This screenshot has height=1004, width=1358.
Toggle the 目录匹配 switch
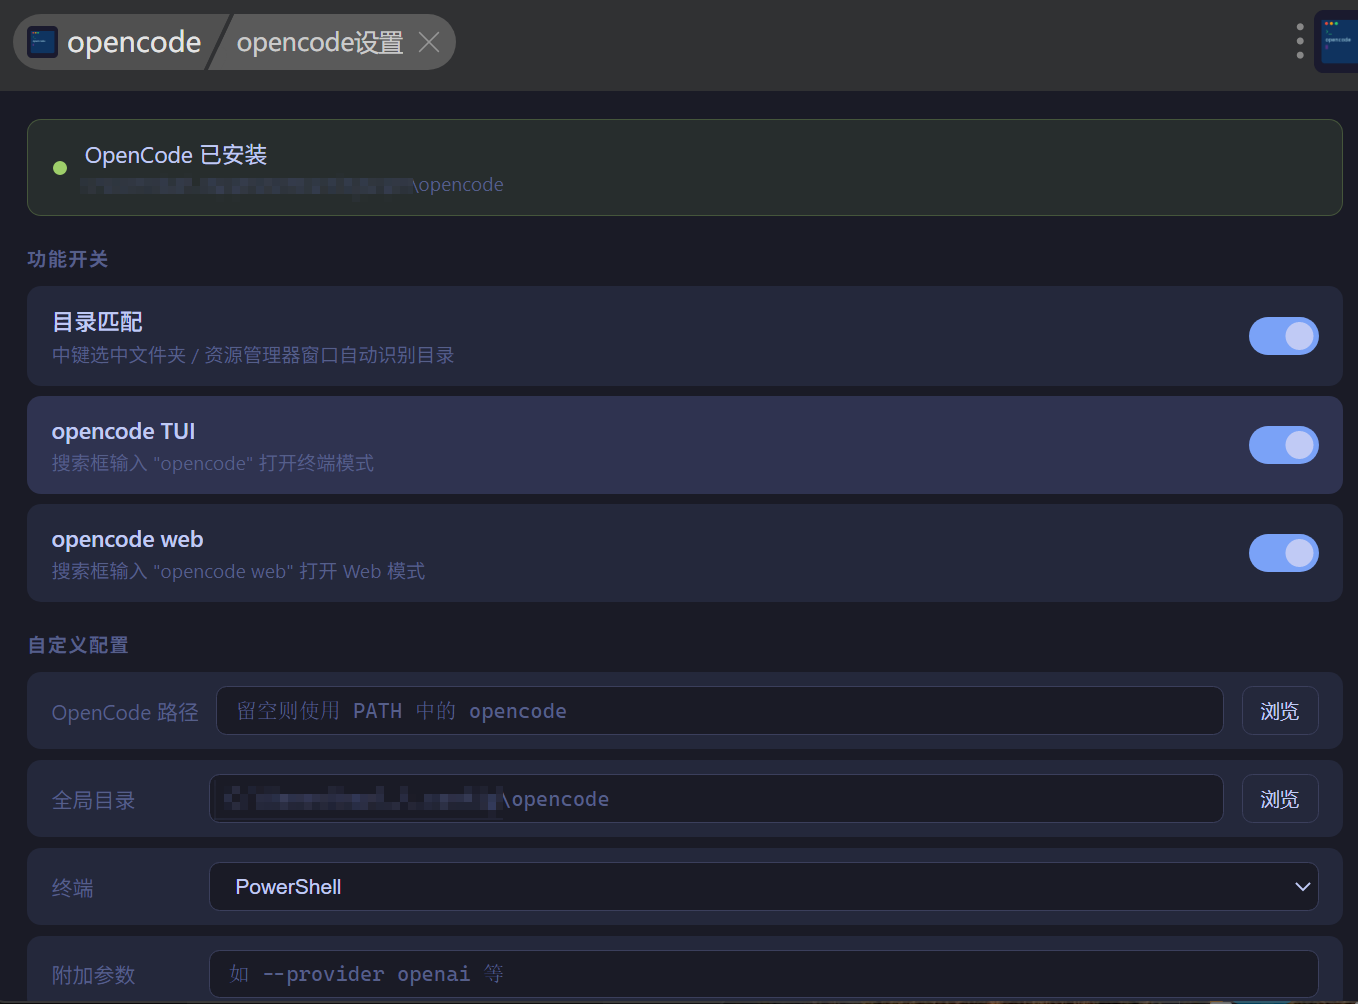[x=1284, y=336]
